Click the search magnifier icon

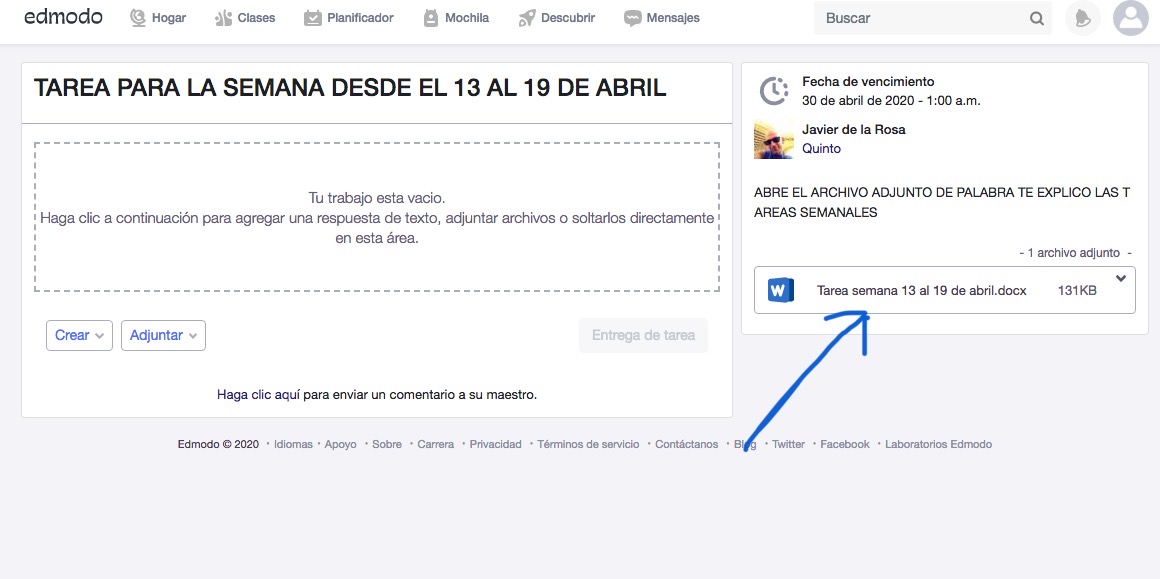tap(1036, 18)
